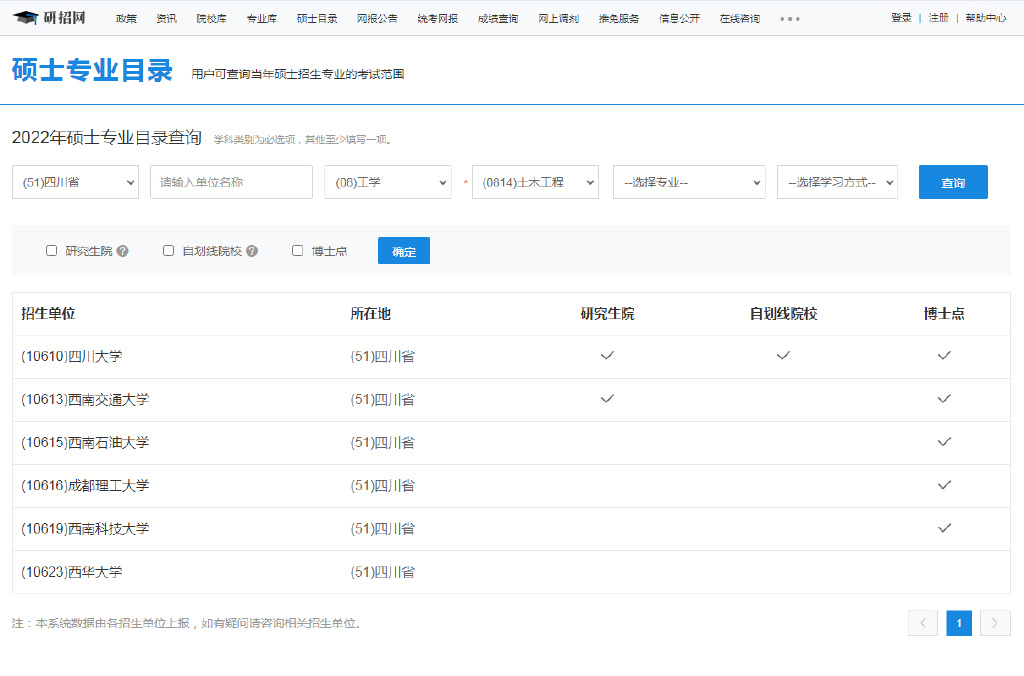Open the ellipsis more-menu in the navigation bar
The width and height of the screenshot is (1024, 676).
click(789, 17)
